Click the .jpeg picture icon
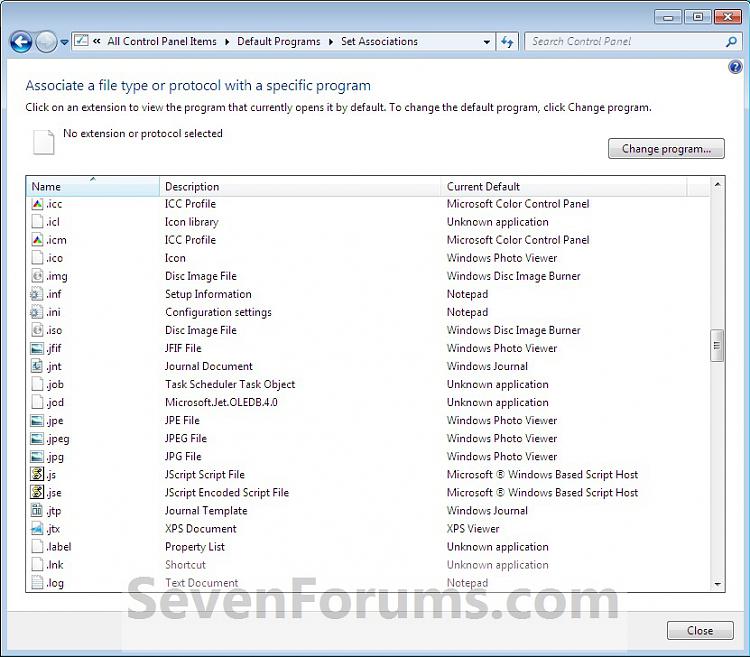 coord(37,438)
